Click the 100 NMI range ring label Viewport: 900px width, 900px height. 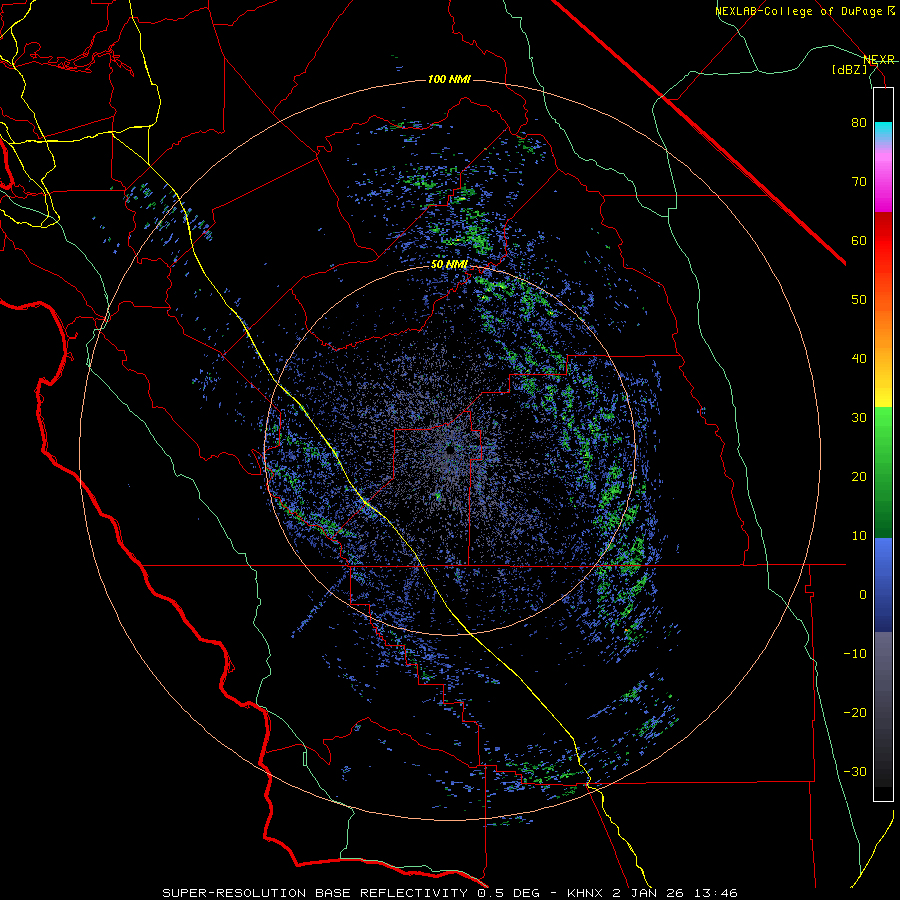pyautogui.click(x=449, y=79)
